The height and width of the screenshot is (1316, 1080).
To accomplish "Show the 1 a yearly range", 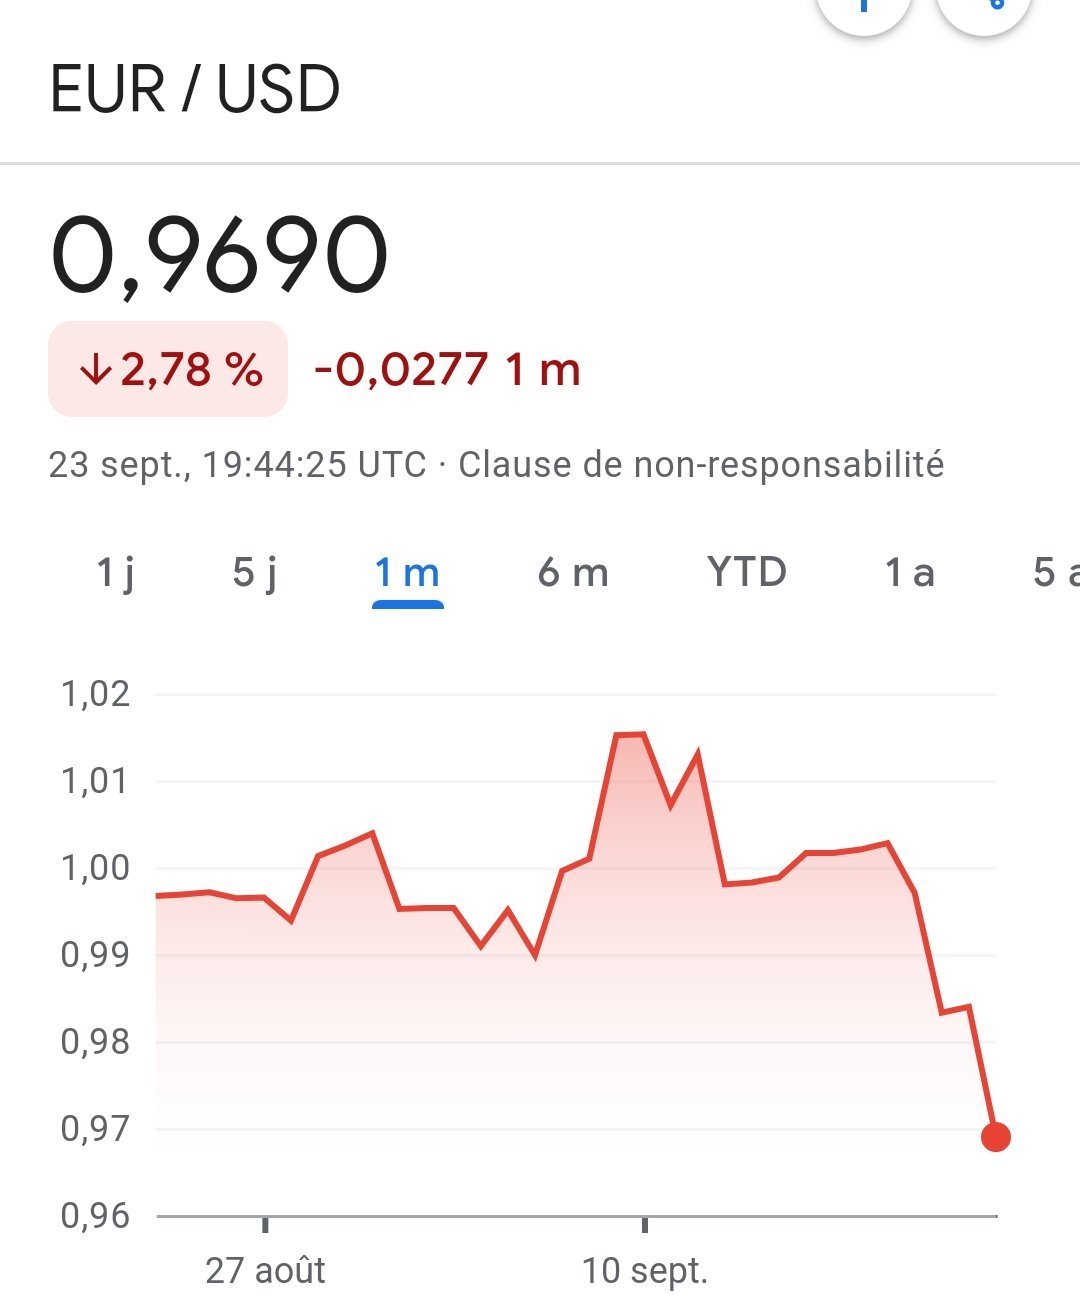I will [909, 573].
